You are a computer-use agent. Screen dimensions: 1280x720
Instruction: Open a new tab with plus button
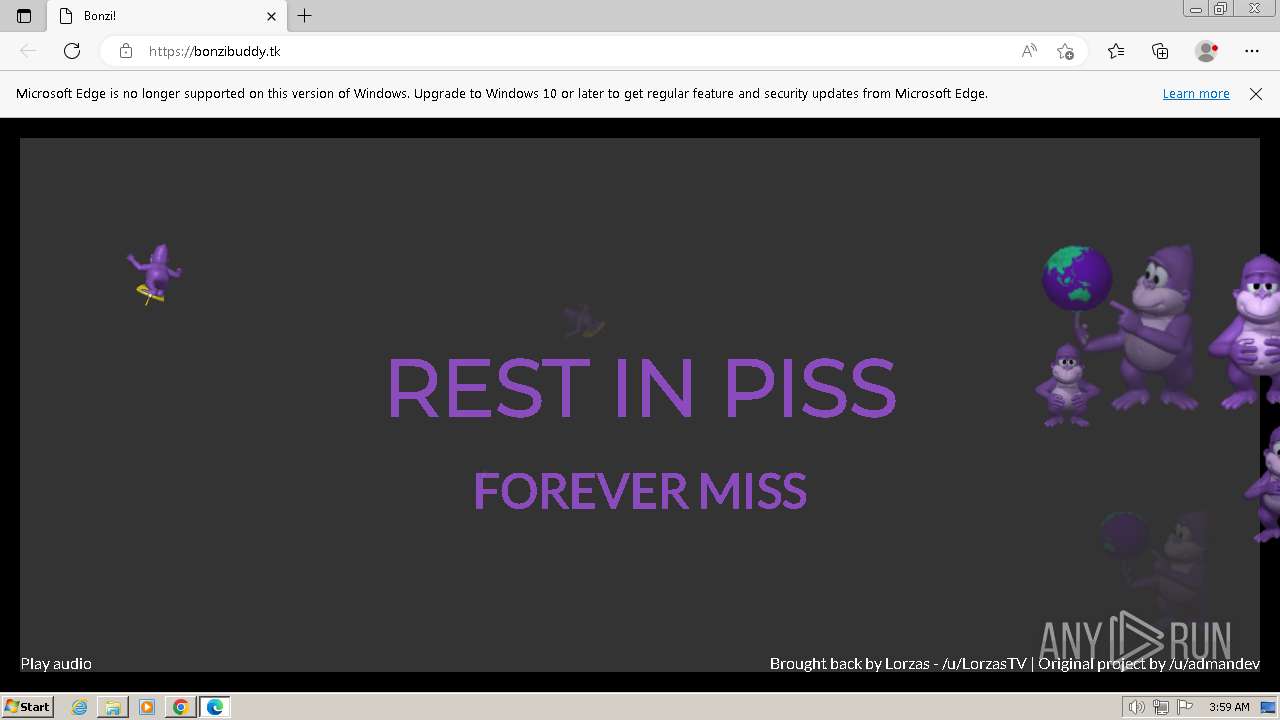coord(305,16)
